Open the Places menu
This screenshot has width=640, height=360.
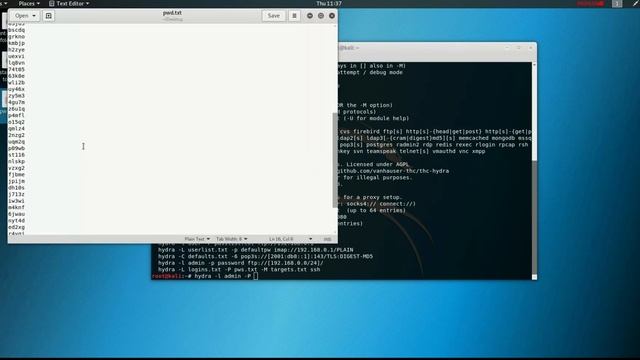tap(29, 3)
